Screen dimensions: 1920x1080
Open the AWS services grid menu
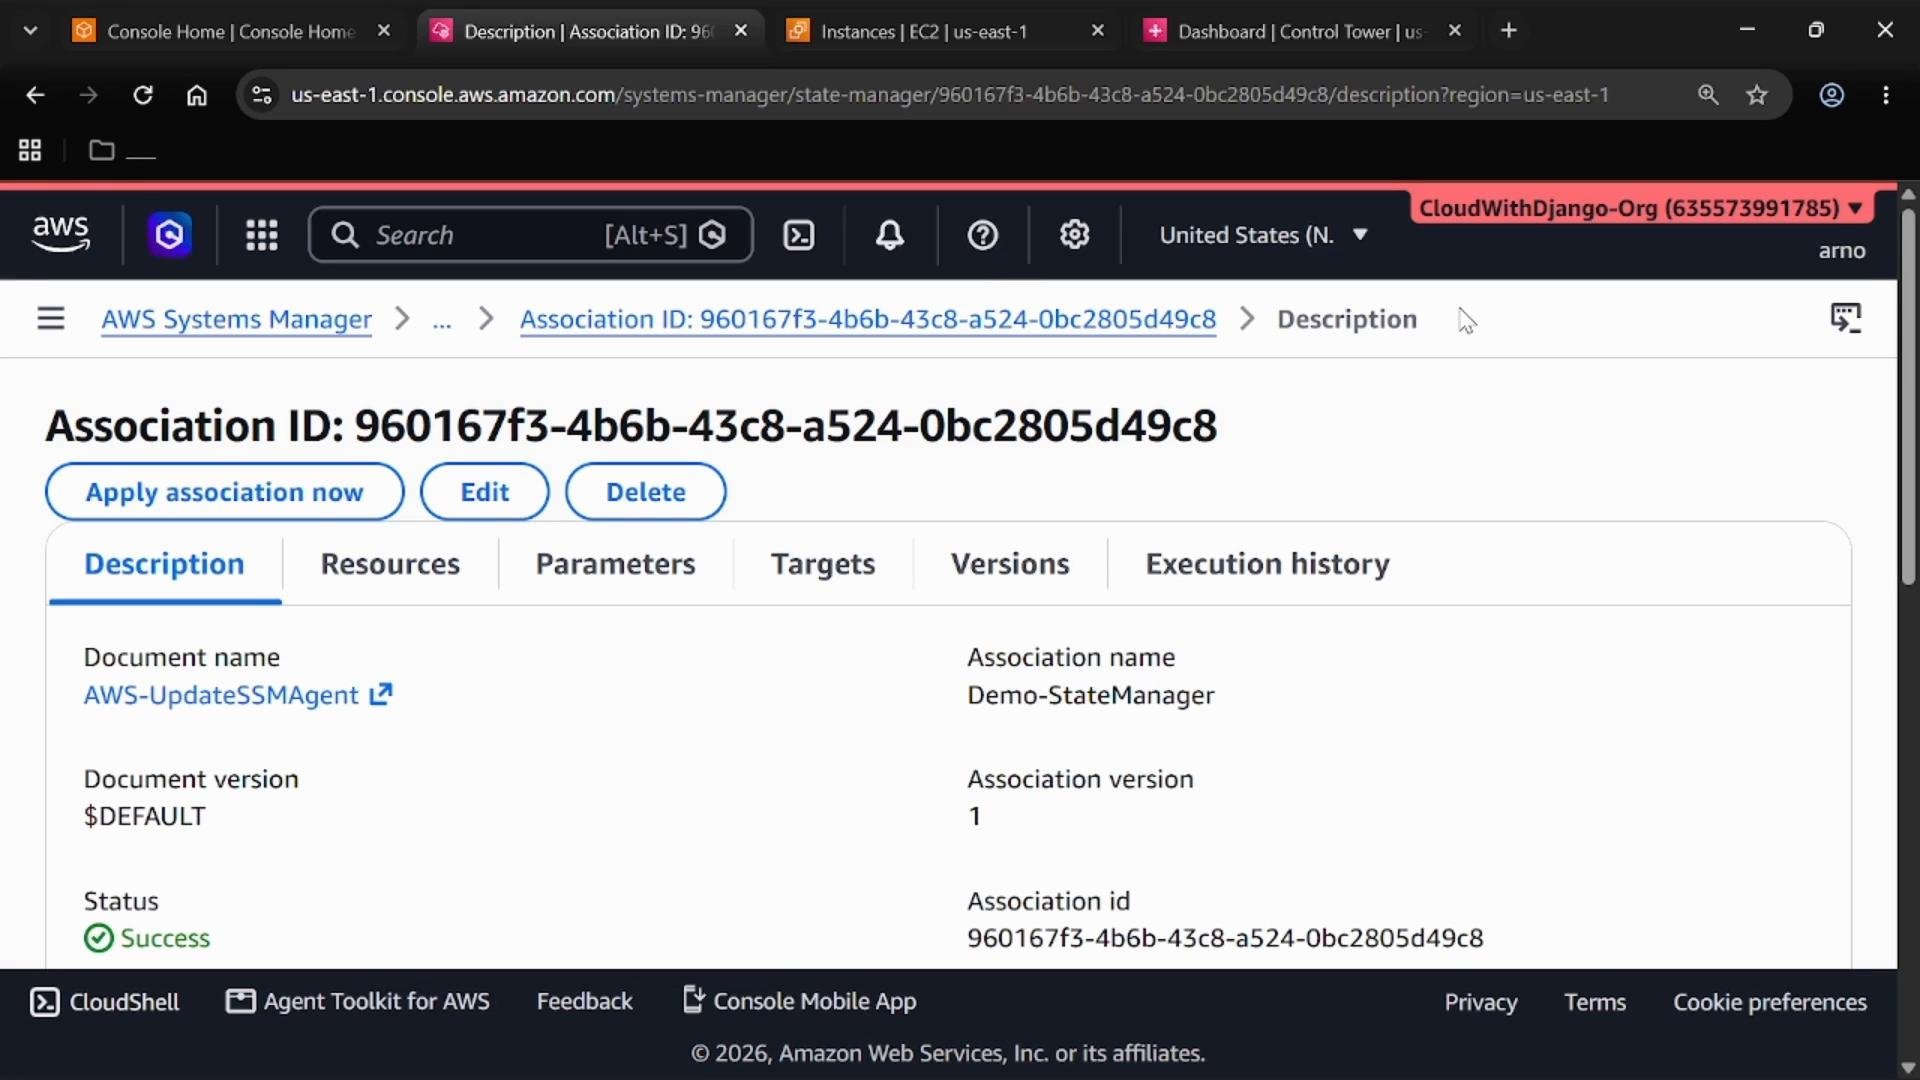click(x=262, y=235)
